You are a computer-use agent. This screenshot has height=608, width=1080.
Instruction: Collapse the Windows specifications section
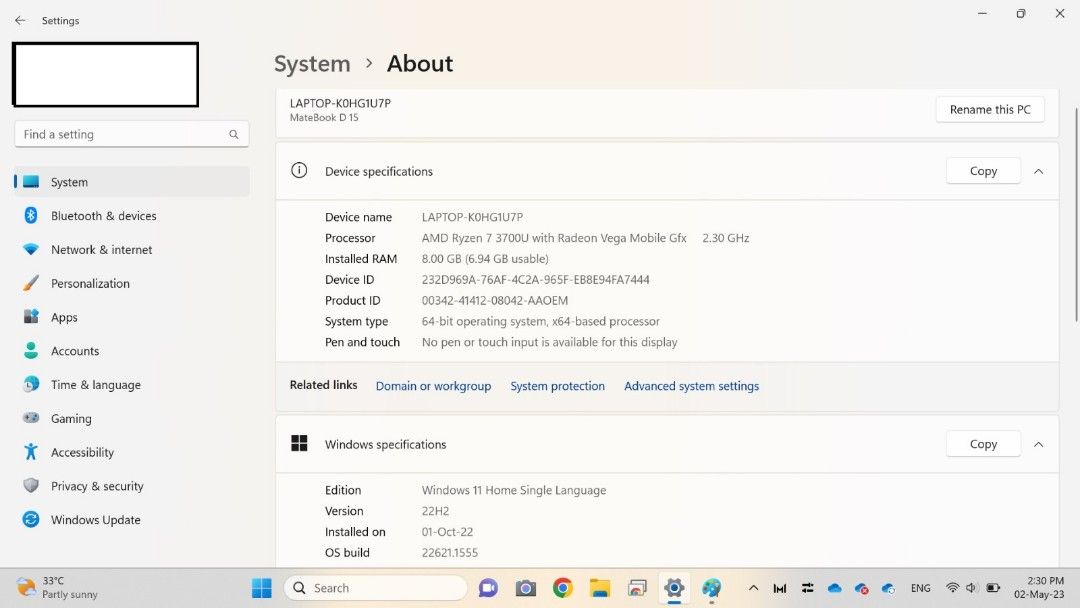tap(1039, 444)
